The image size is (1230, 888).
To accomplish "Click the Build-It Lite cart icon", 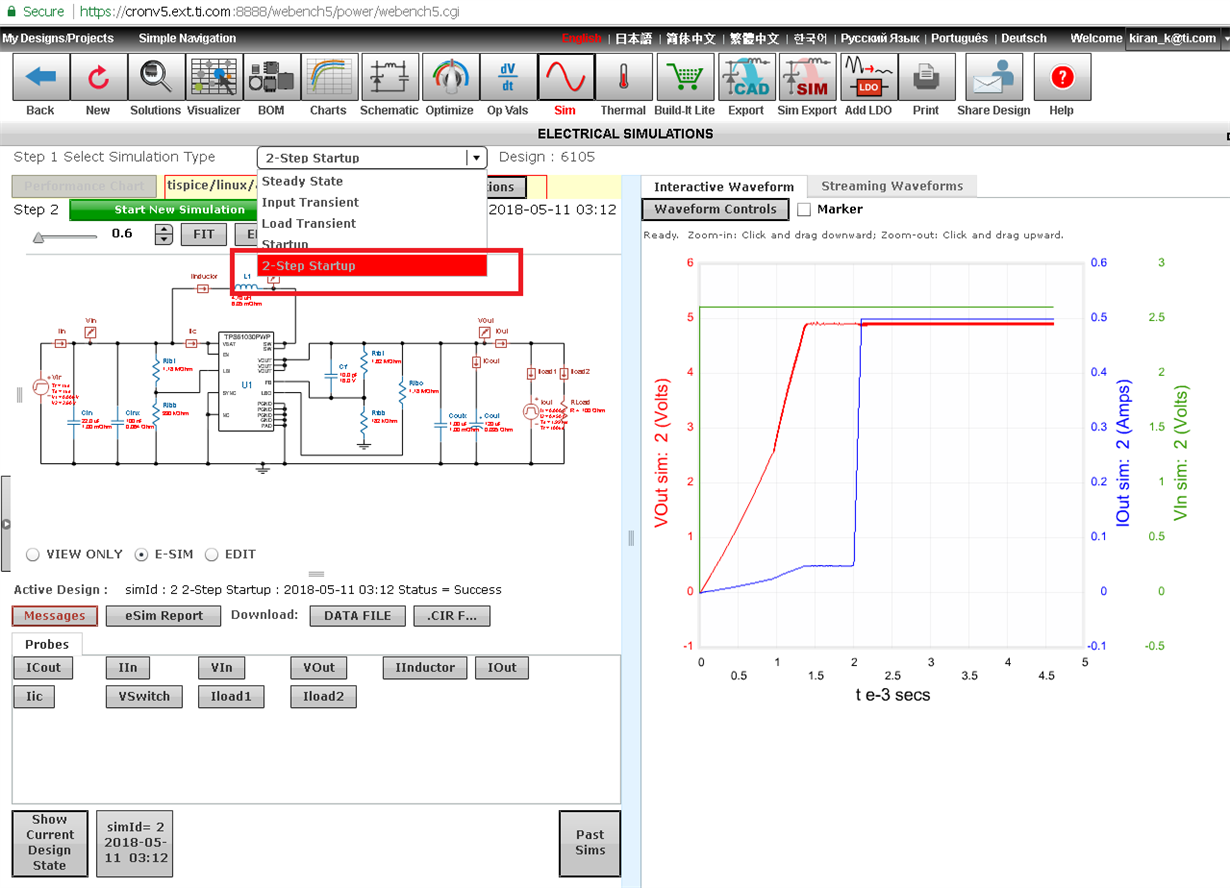I will pos(685,78).
